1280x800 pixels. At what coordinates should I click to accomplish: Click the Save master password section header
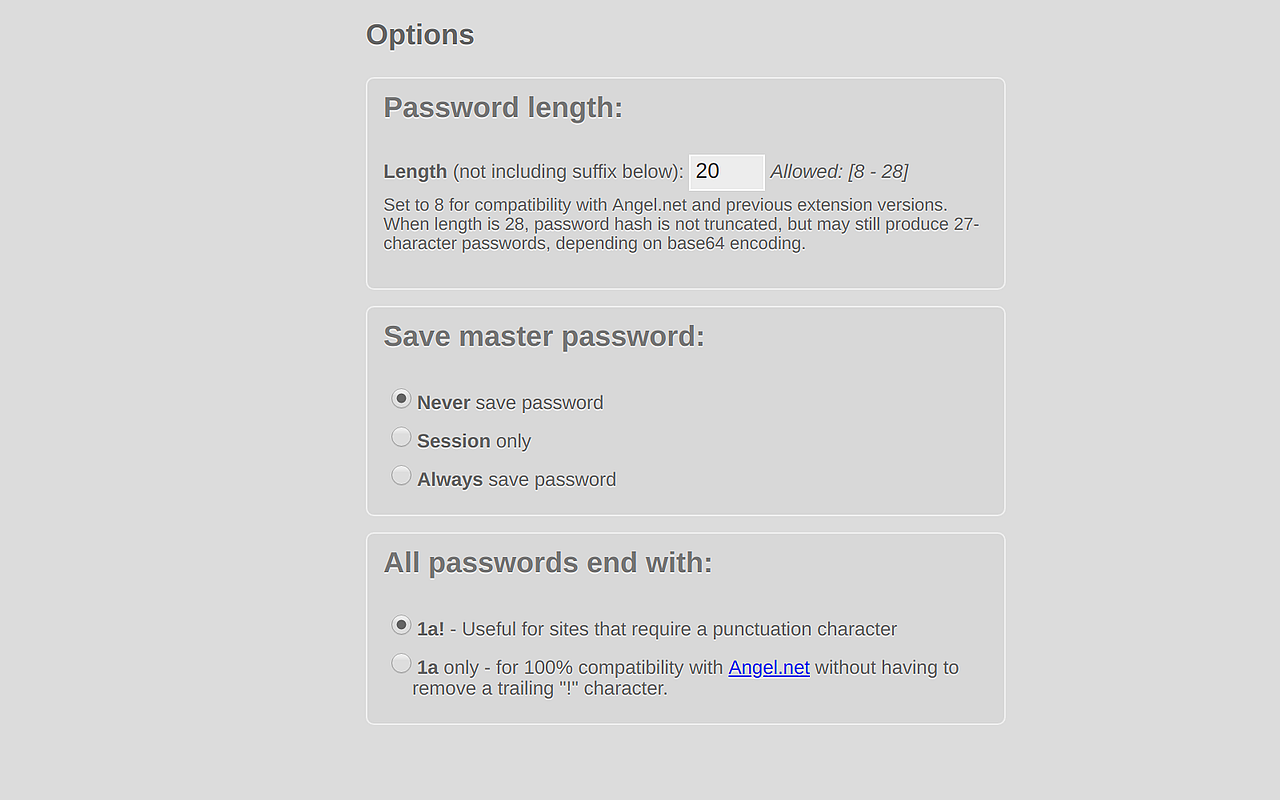pyautogui.click(x=544, y=336)
